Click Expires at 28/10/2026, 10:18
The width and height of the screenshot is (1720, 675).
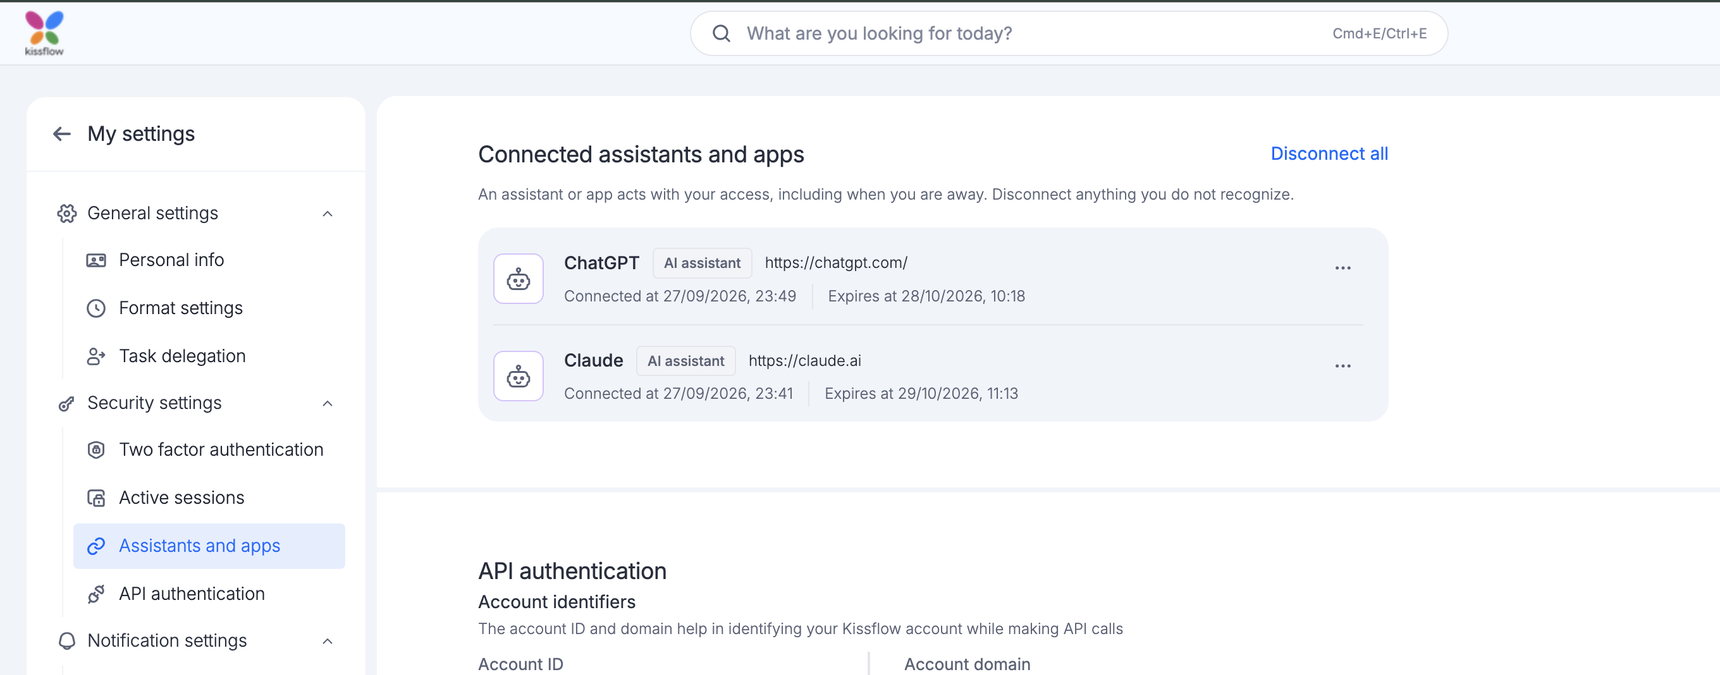coord(926,296)
